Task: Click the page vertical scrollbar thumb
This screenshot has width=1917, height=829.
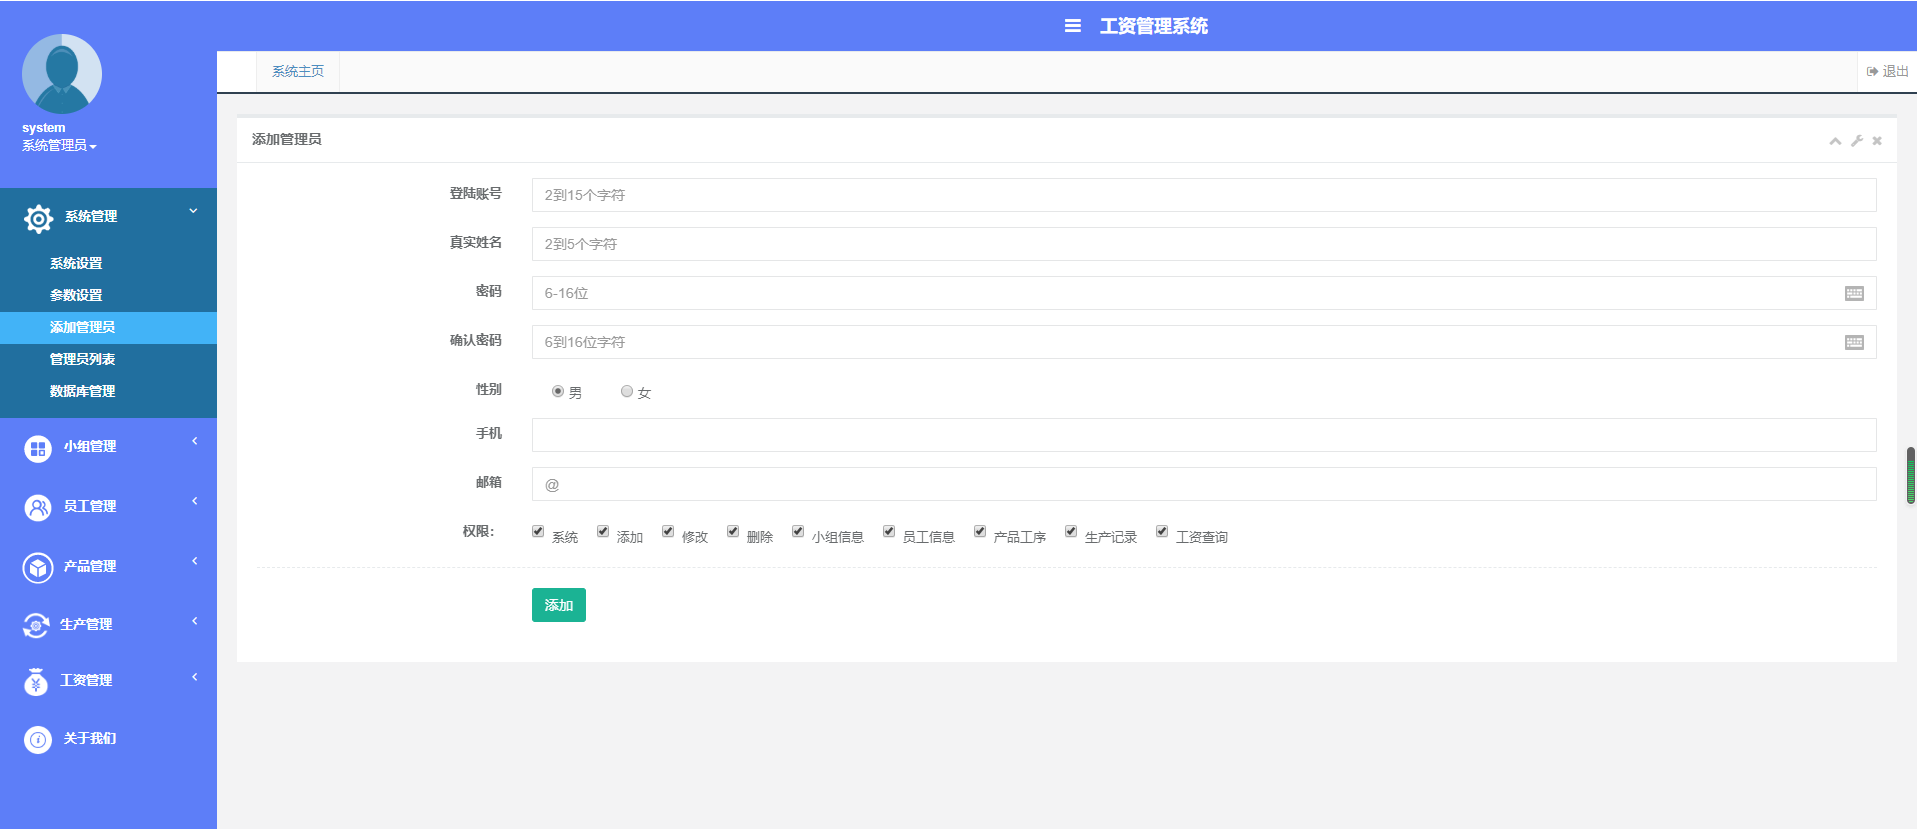Action: 1911,476
